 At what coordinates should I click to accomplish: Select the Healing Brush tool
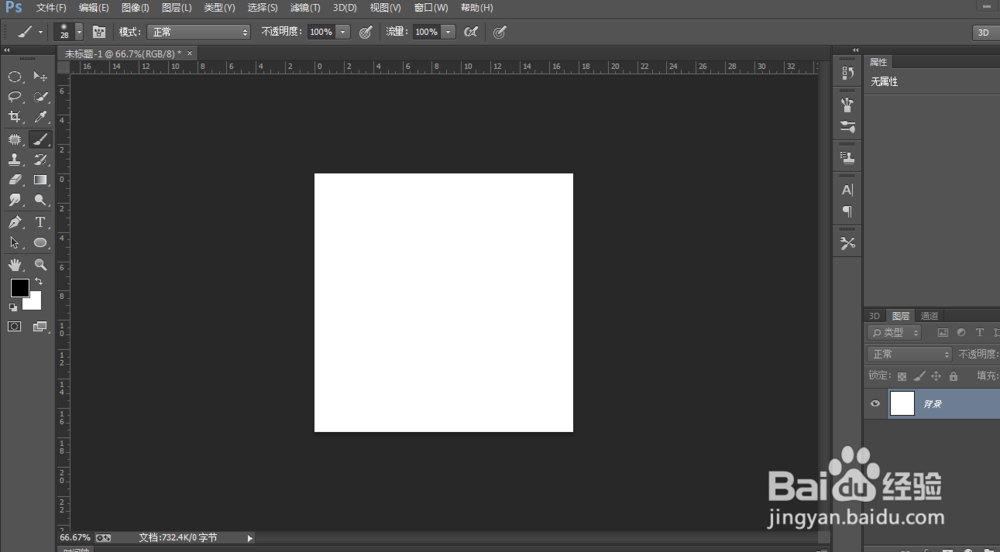pos(15,139)
